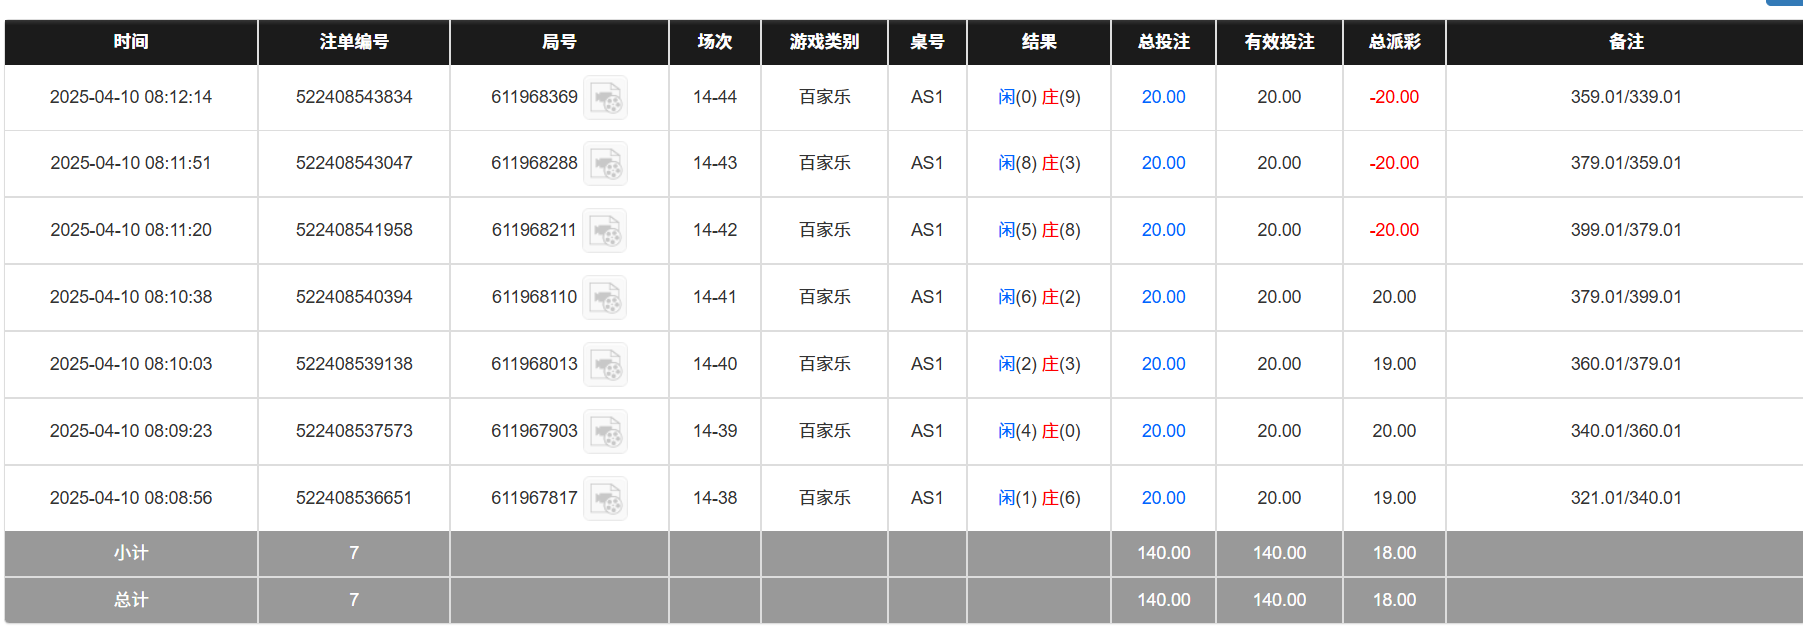View replay of game 611968288

click(x=606, y=163)
